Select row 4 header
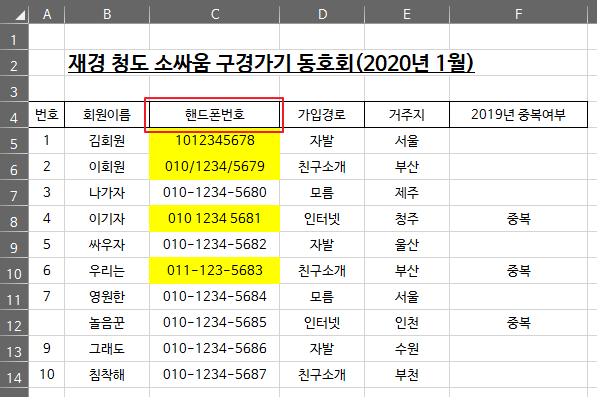This screenshot has height=397, width=597. [14, 115]
